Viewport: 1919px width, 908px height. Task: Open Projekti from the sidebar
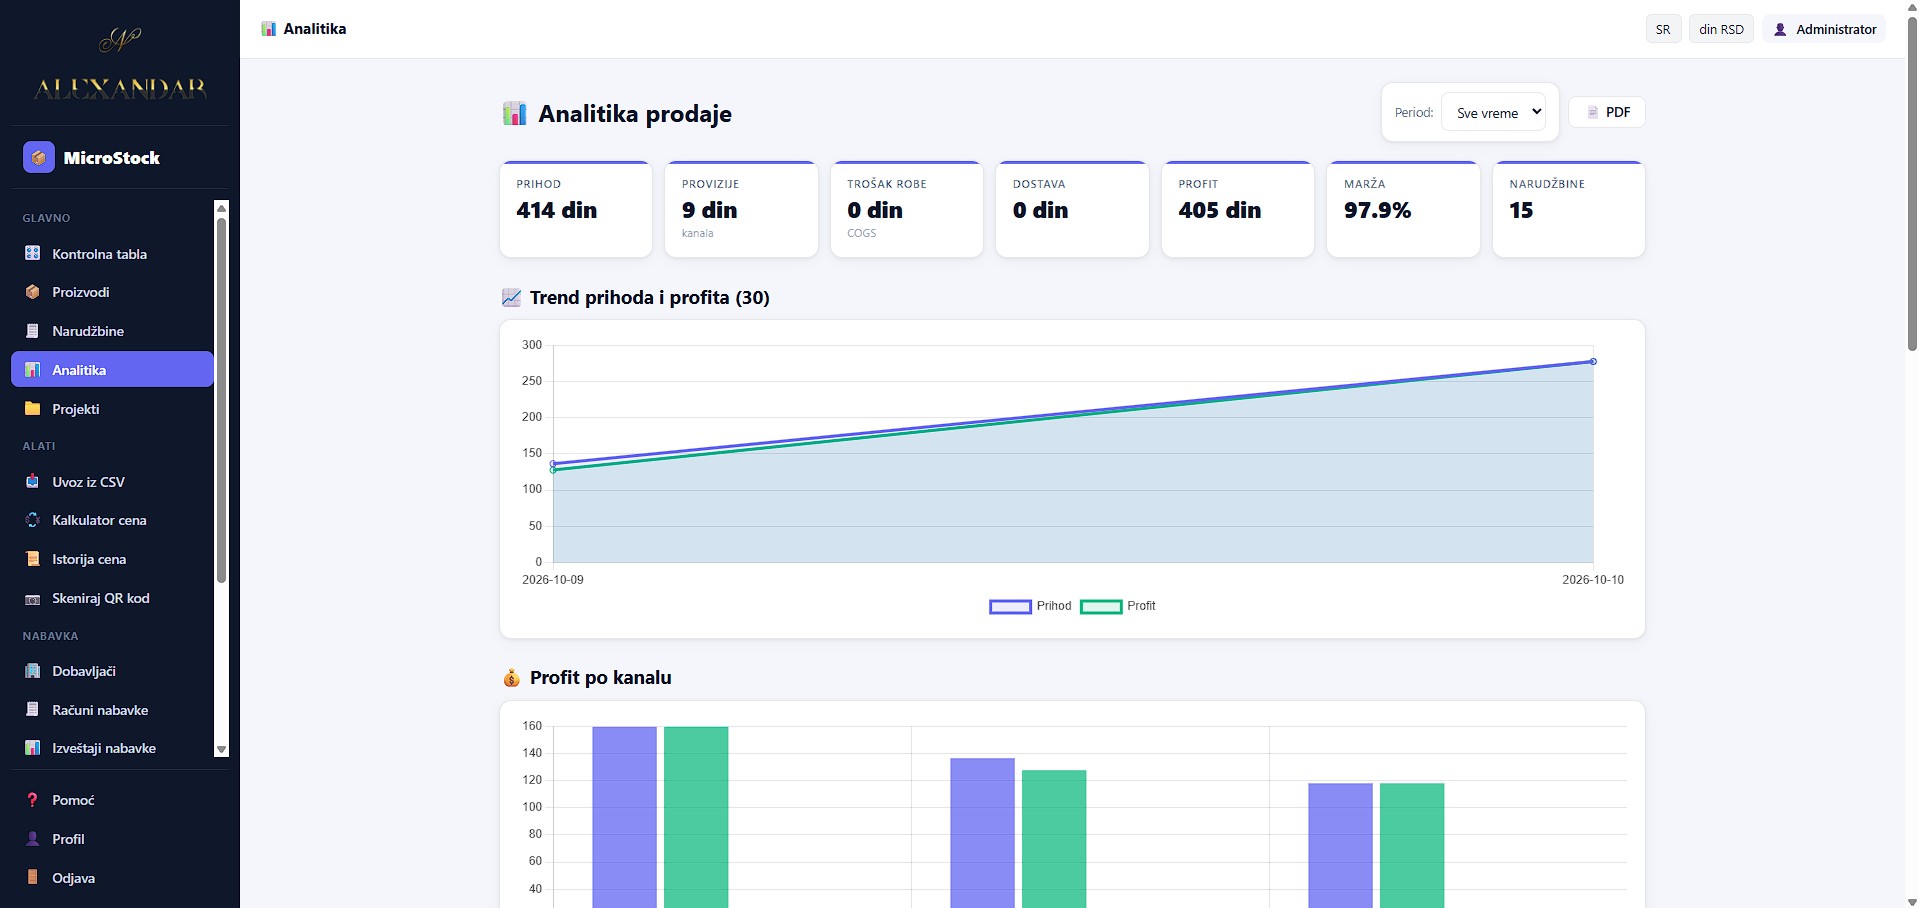(112, 409)
